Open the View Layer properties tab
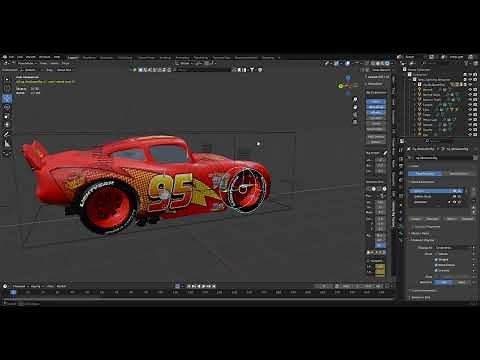Image resolution: width=480 pixels, height=360 pixels. pyautogui.click(x=402, y=173)
